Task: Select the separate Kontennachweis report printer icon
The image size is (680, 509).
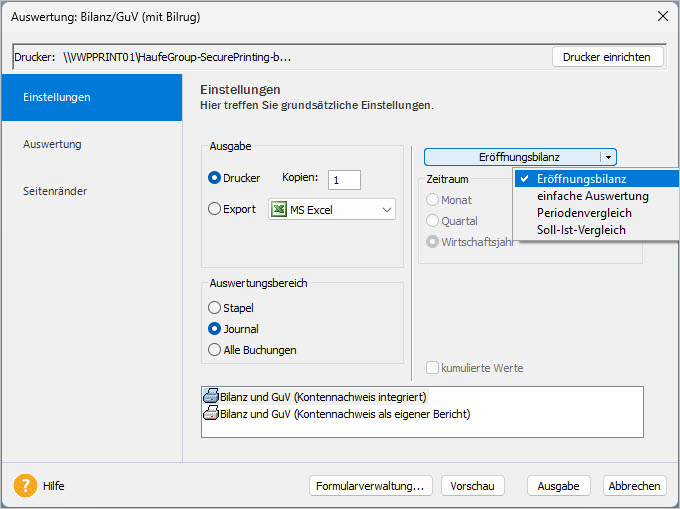Action: coord(211,413)
